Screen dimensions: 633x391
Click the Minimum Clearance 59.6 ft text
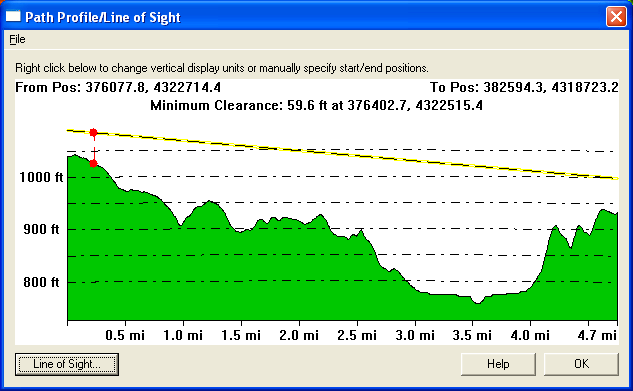tap(316, 105)
